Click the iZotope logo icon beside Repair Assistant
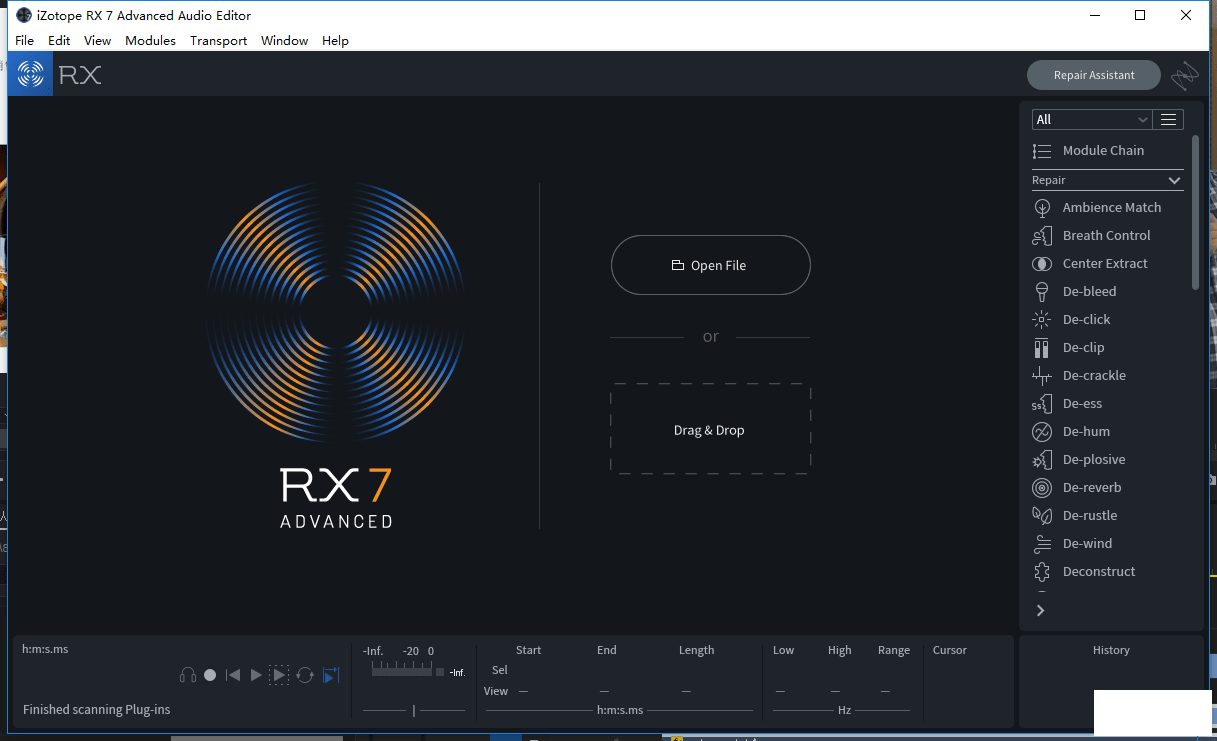Image resolution: width=1217 pixels, height=741 pixels. tap(1185, 75)
